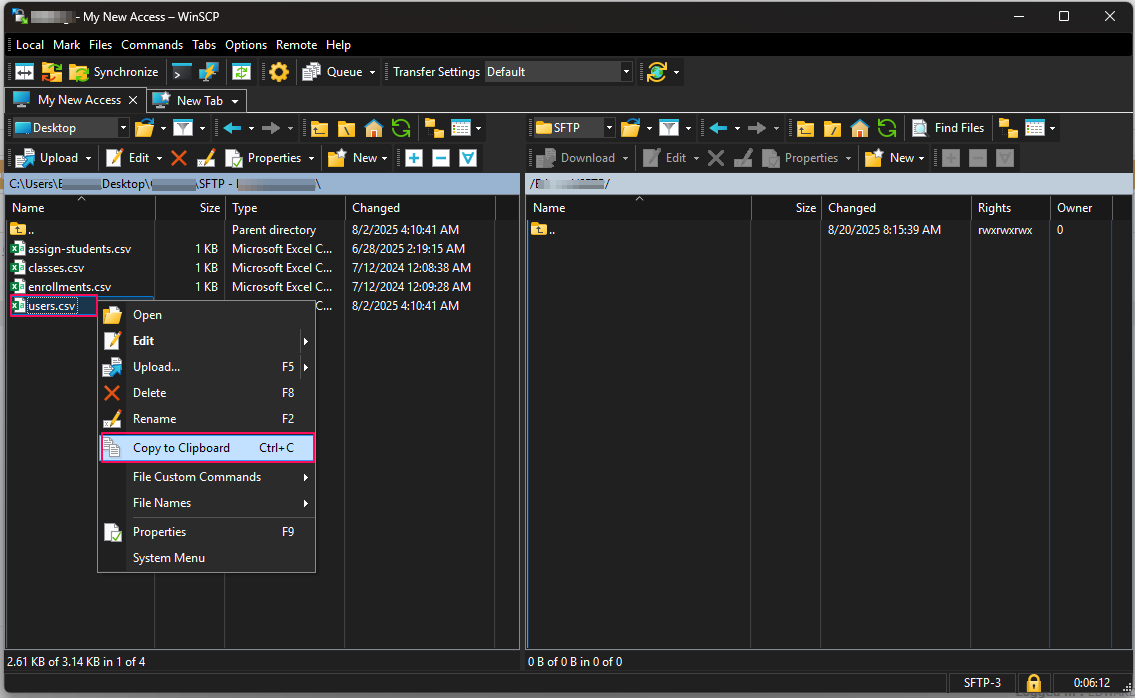
Task: Open a console with the terminal icon
Action: pyautogui.click(x=183, y=71)
